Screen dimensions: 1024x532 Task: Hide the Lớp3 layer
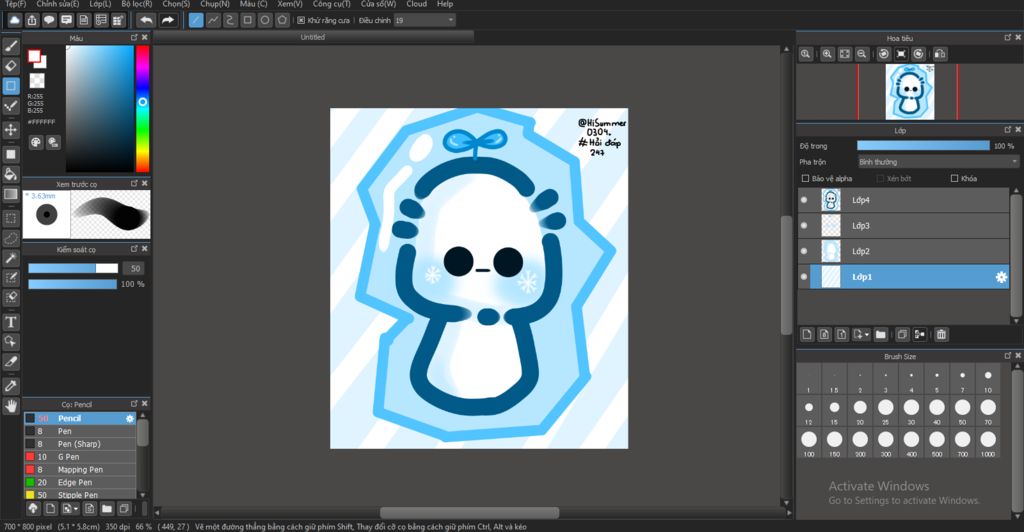click(x=804, y=226)
